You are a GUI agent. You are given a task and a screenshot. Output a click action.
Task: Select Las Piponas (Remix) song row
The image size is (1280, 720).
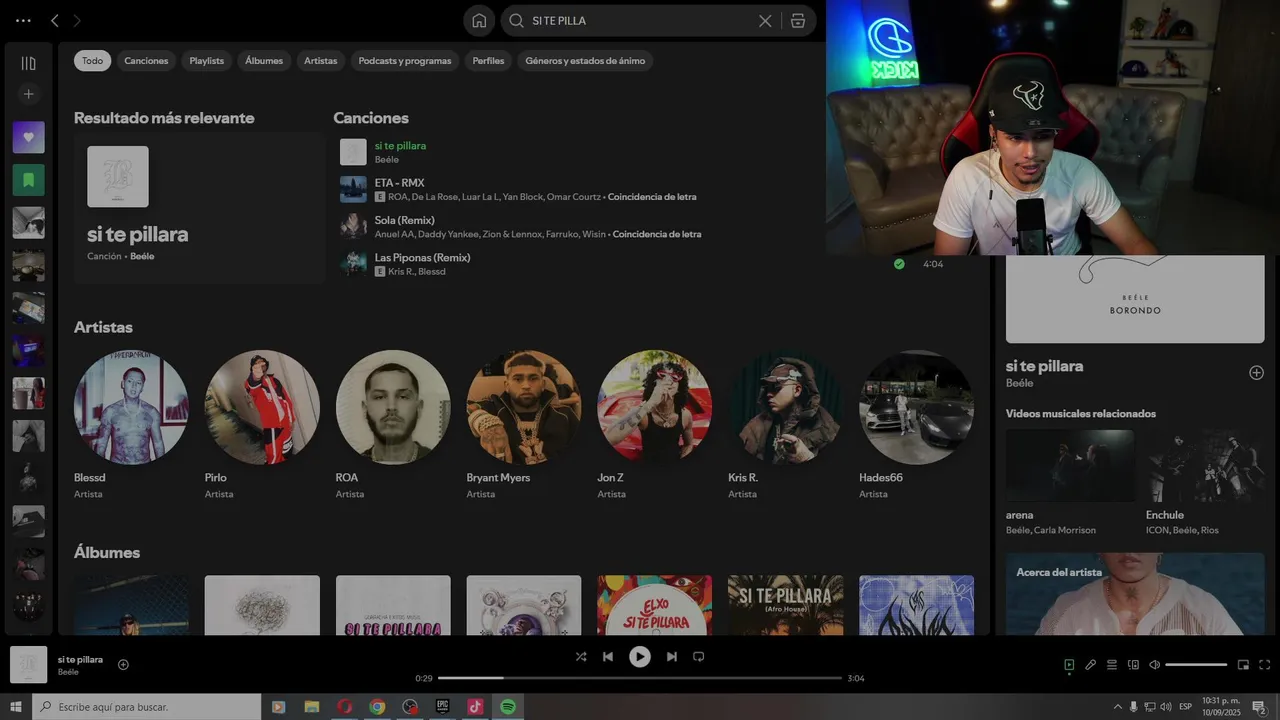(640, 264)
